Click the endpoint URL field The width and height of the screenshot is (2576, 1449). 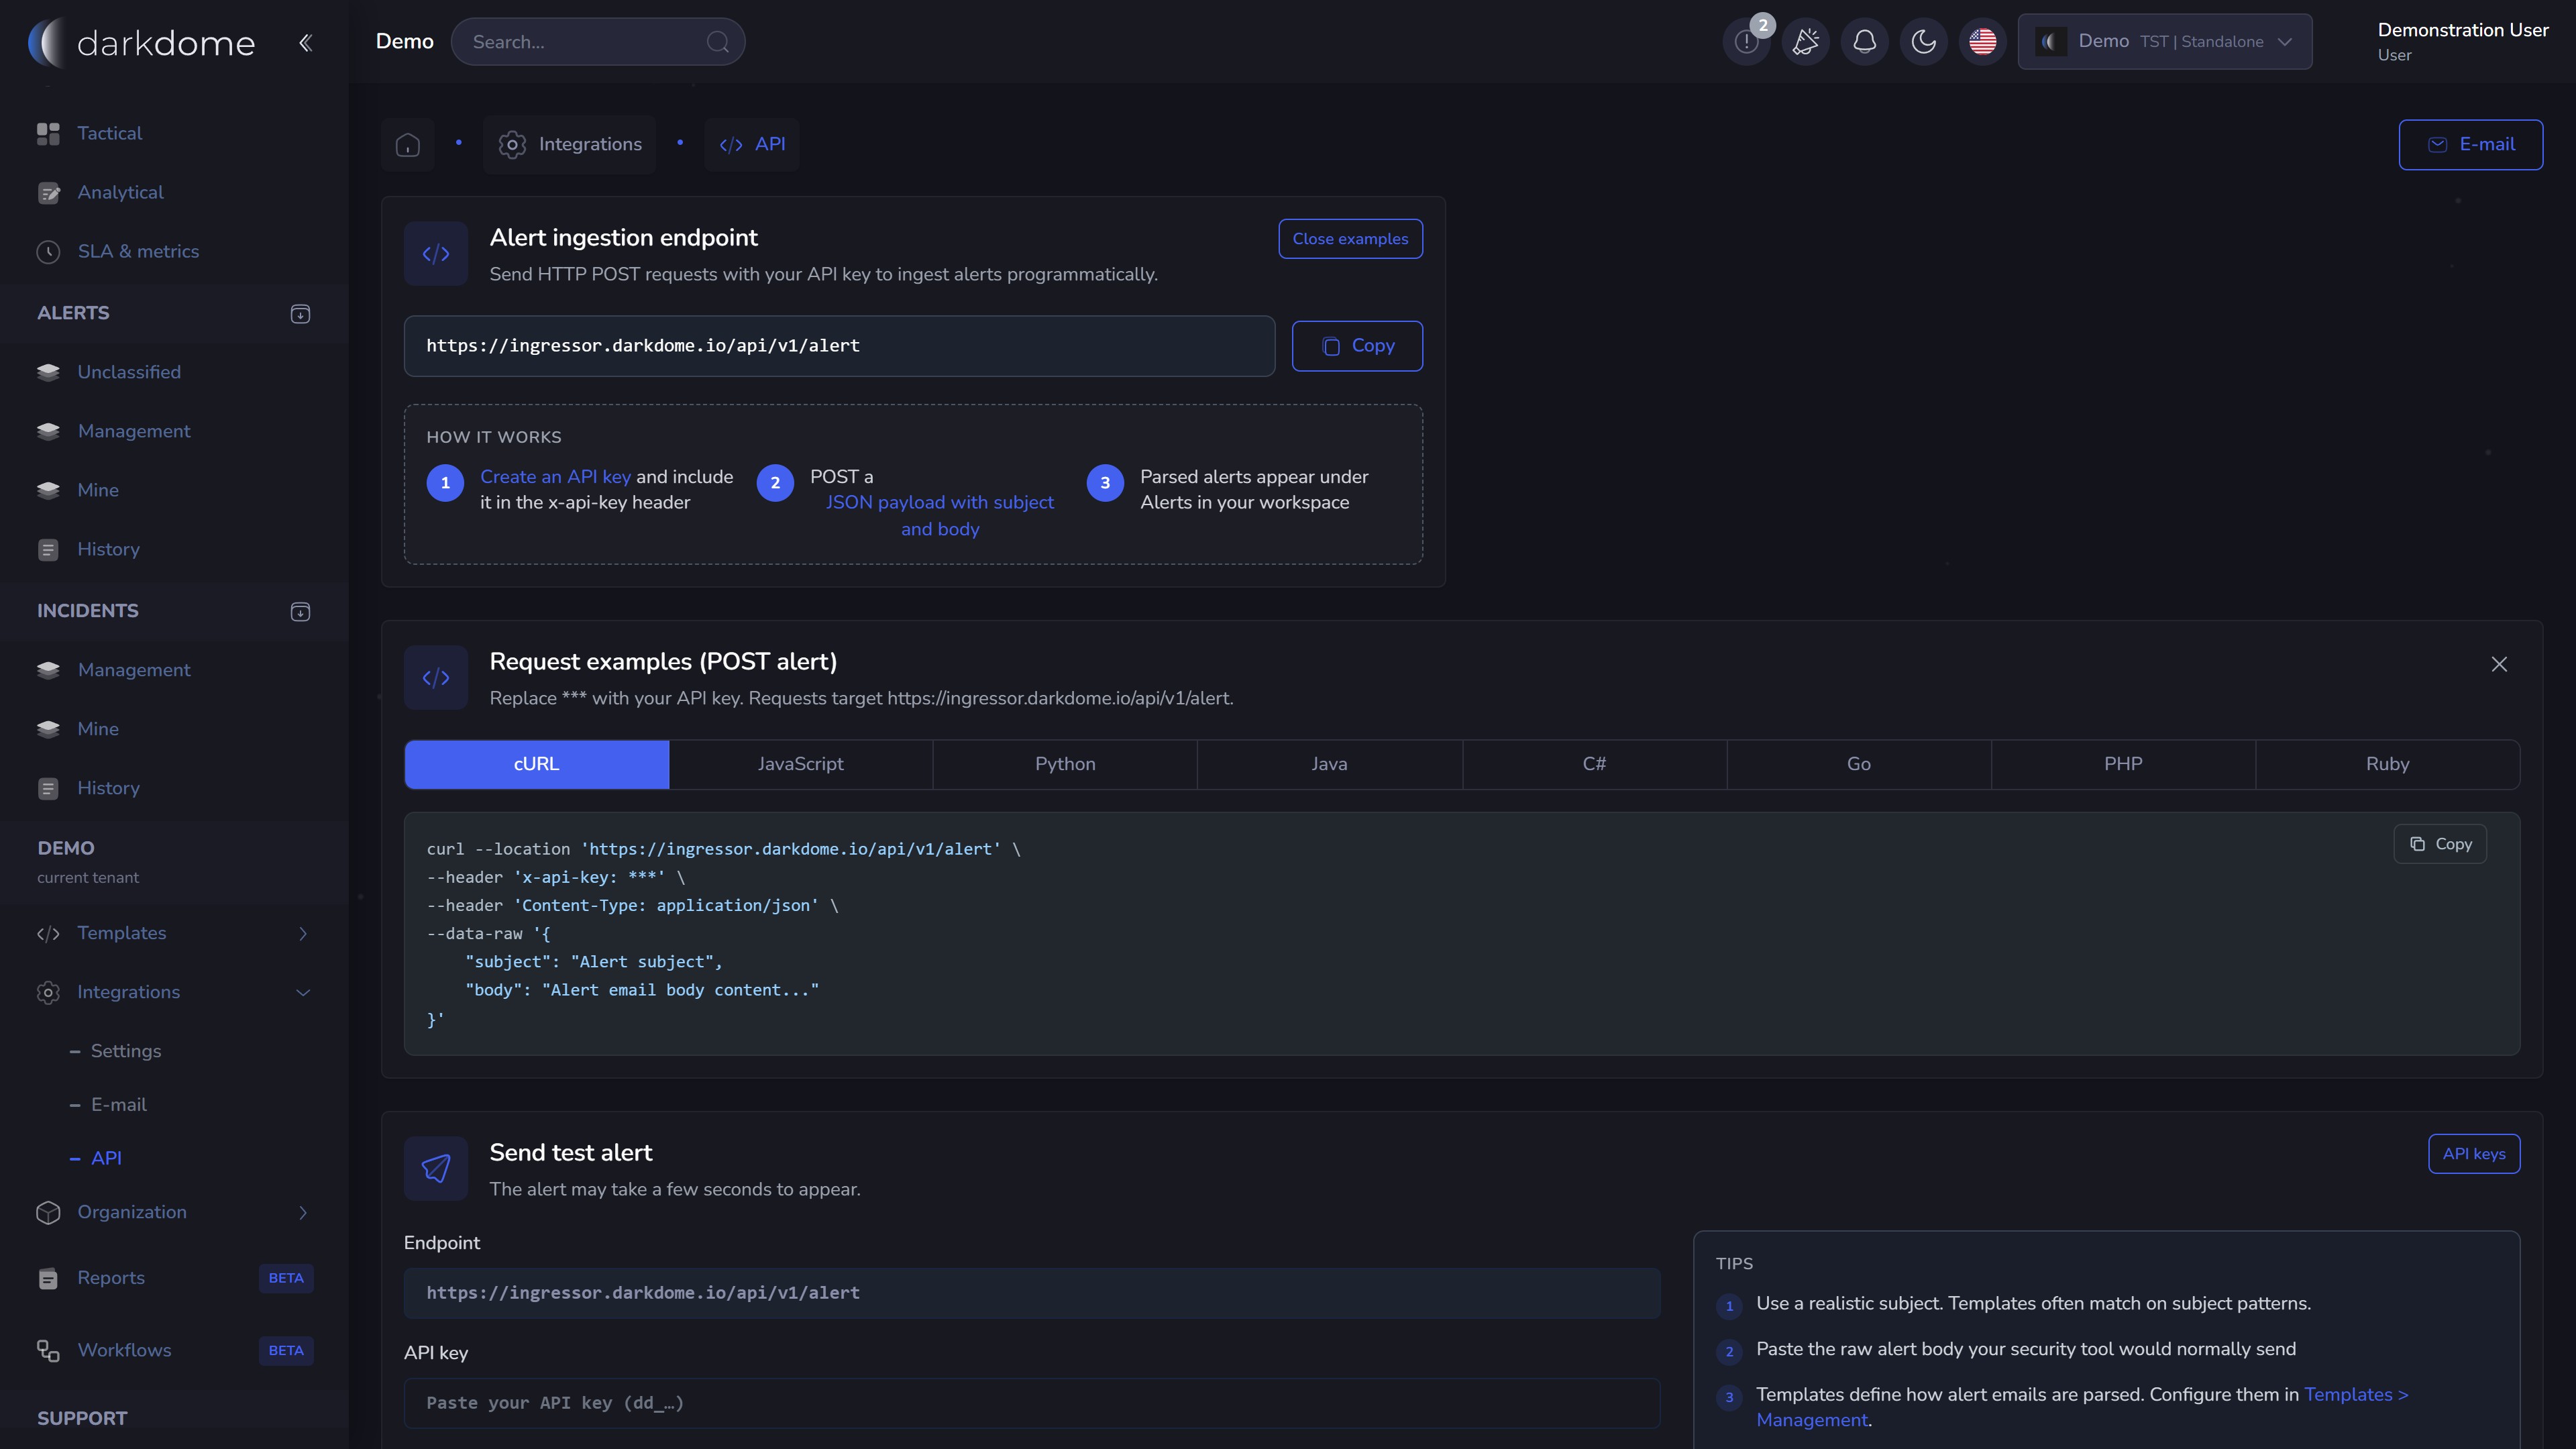839,346
